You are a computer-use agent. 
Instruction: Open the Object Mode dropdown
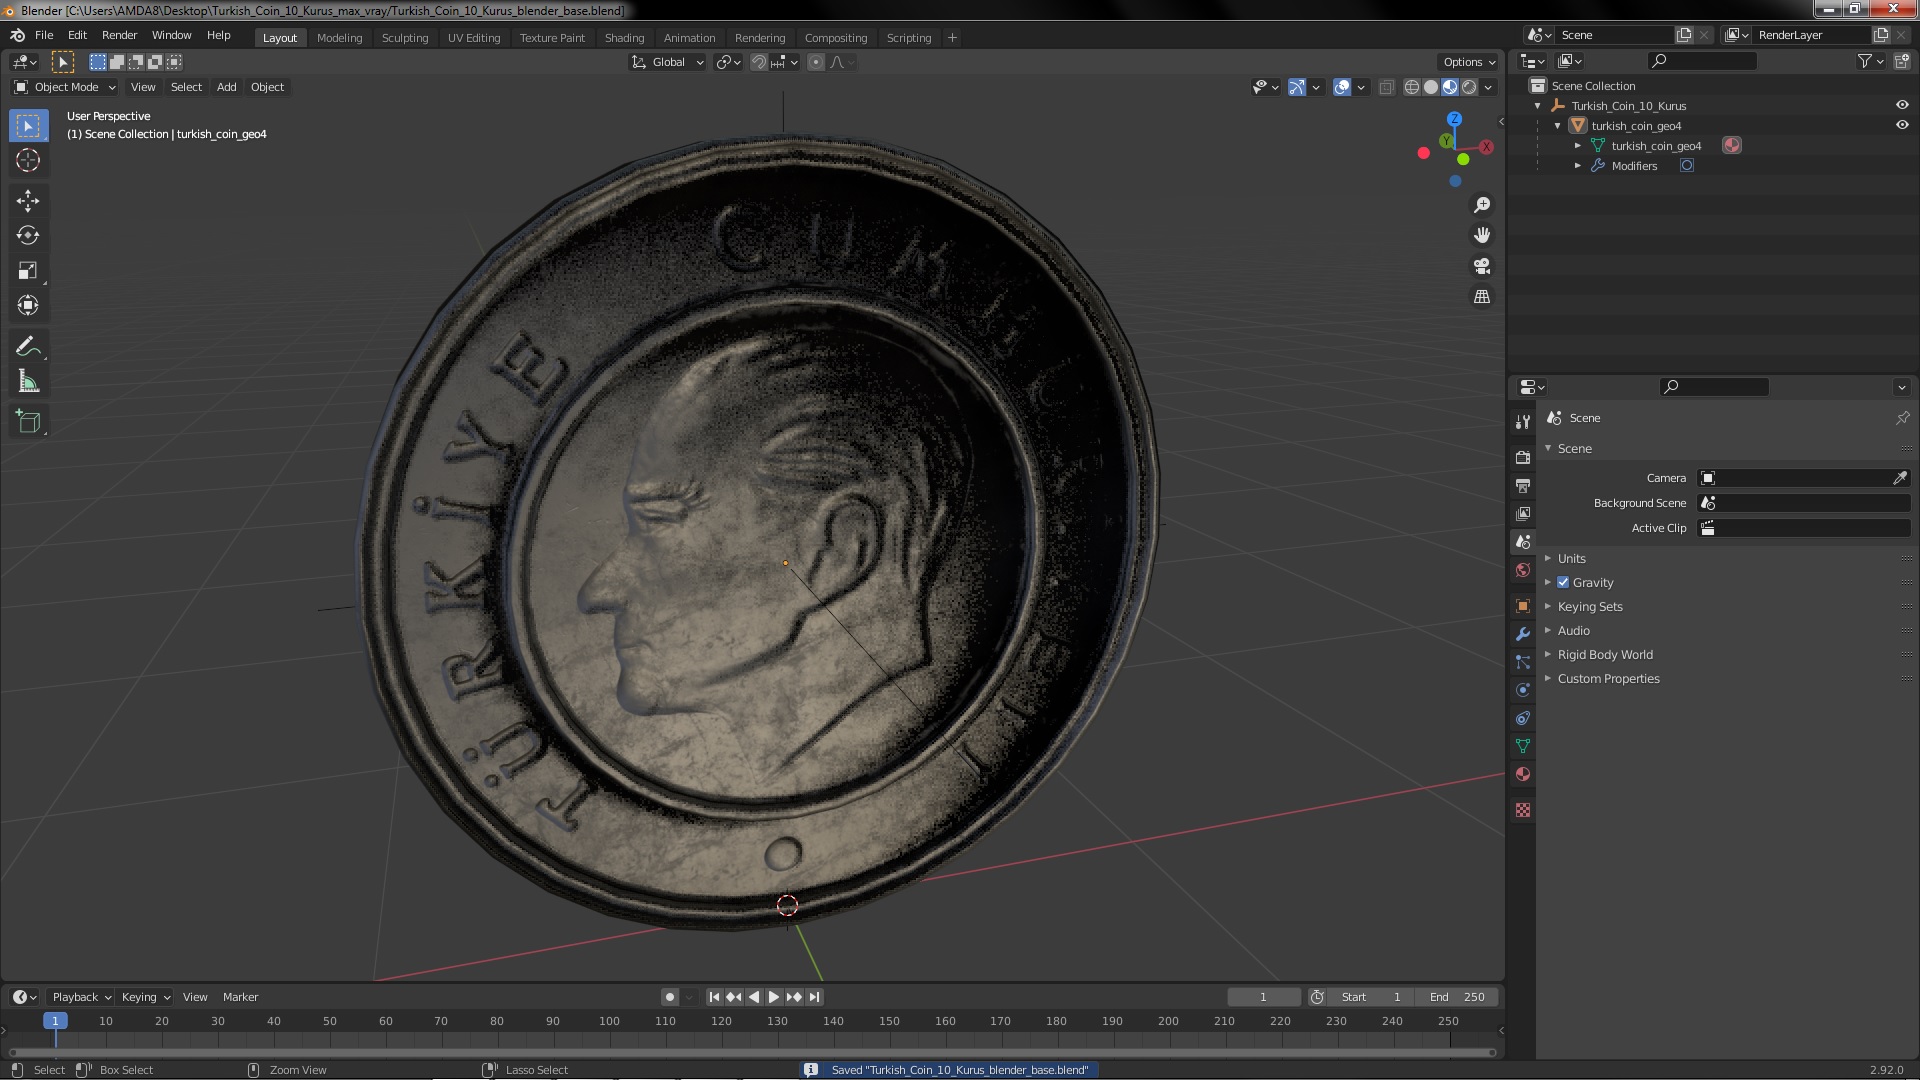[65, 87]
